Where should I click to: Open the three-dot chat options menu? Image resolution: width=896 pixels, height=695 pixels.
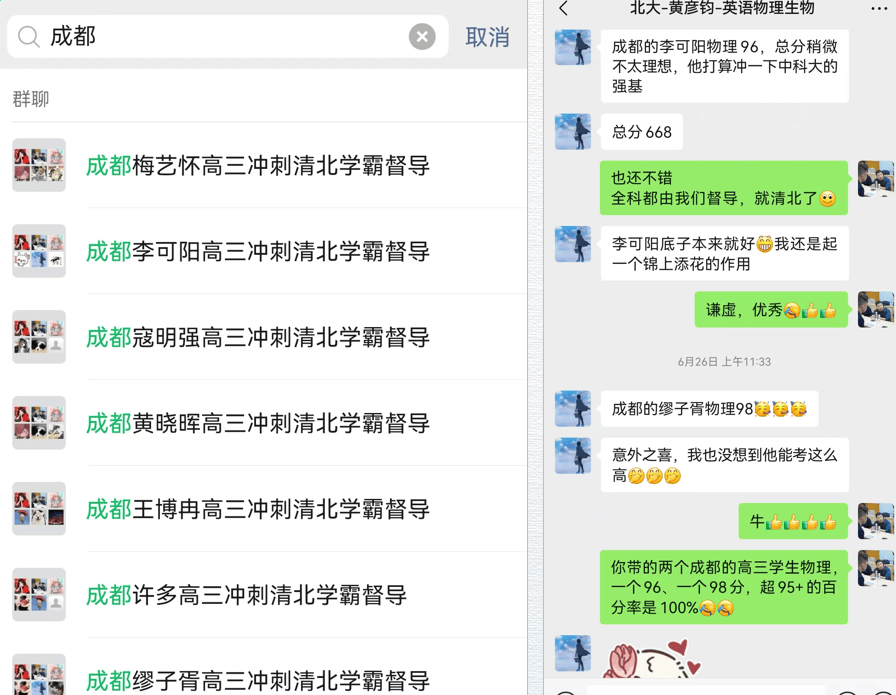click(878, 9)
